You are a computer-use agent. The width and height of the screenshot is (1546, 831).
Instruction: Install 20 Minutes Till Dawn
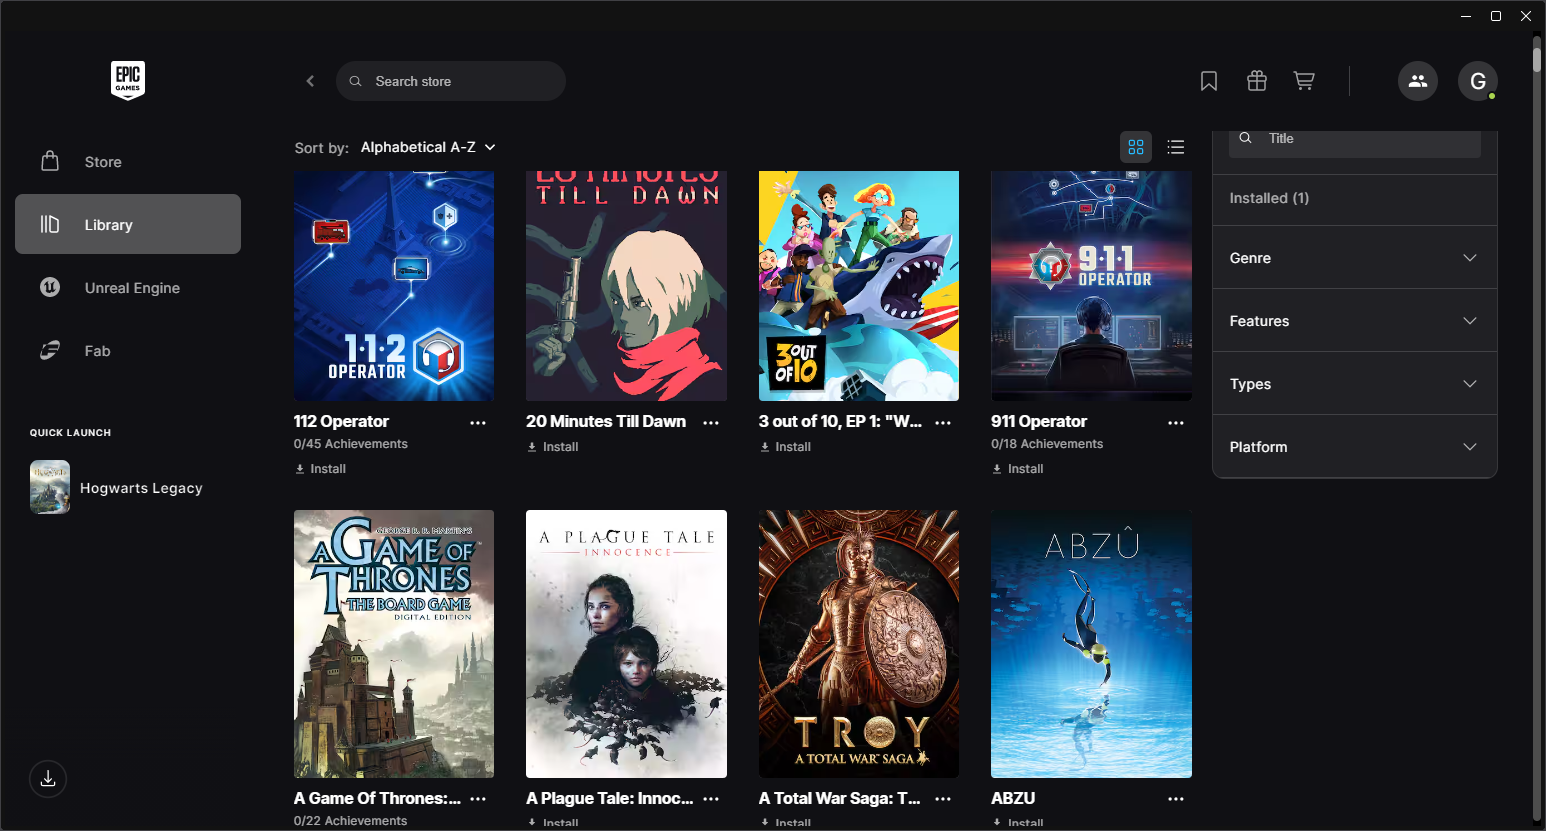click(553, 447)
